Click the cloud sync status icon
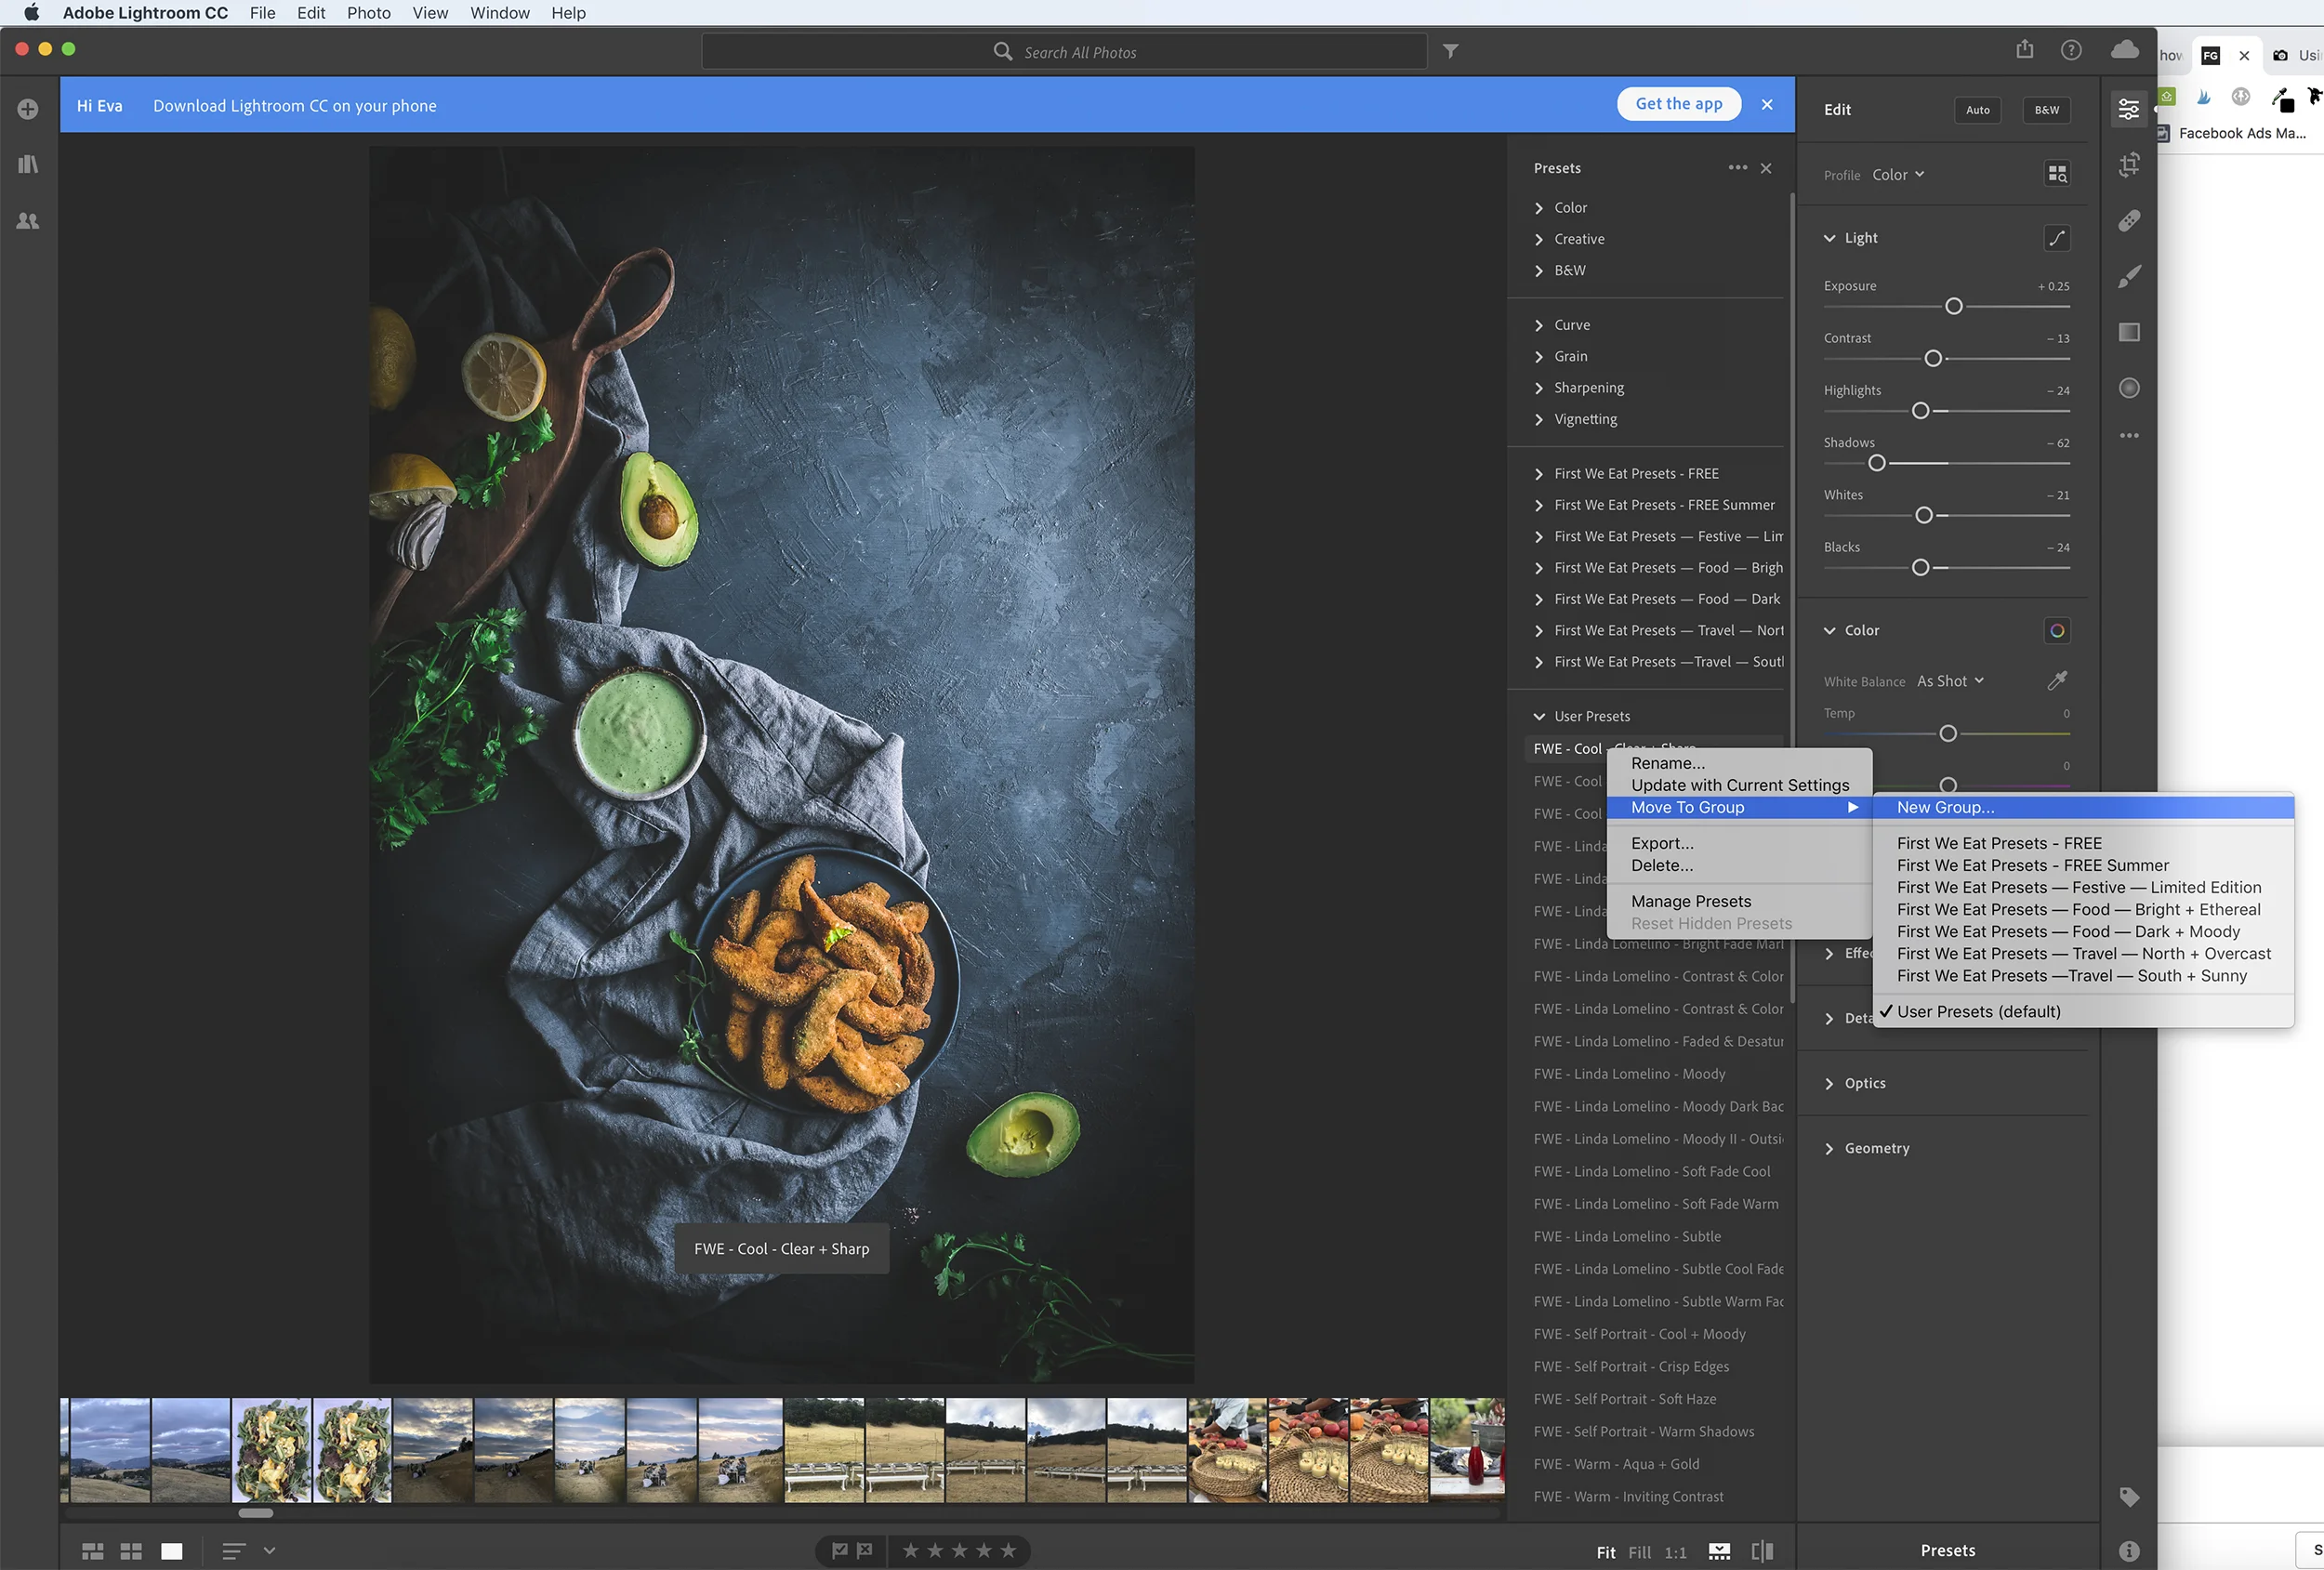 tap(2124, 49)
